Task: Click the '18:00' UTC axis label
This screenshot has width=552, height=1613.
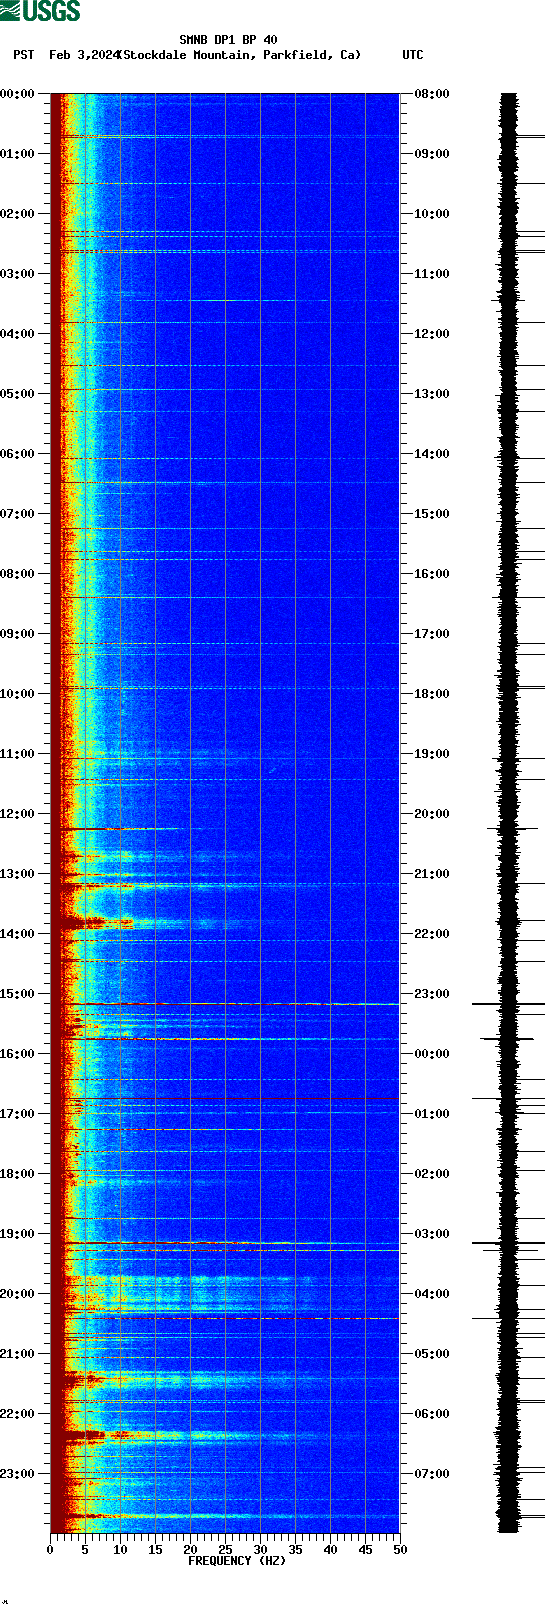Action: click(432, 694)
